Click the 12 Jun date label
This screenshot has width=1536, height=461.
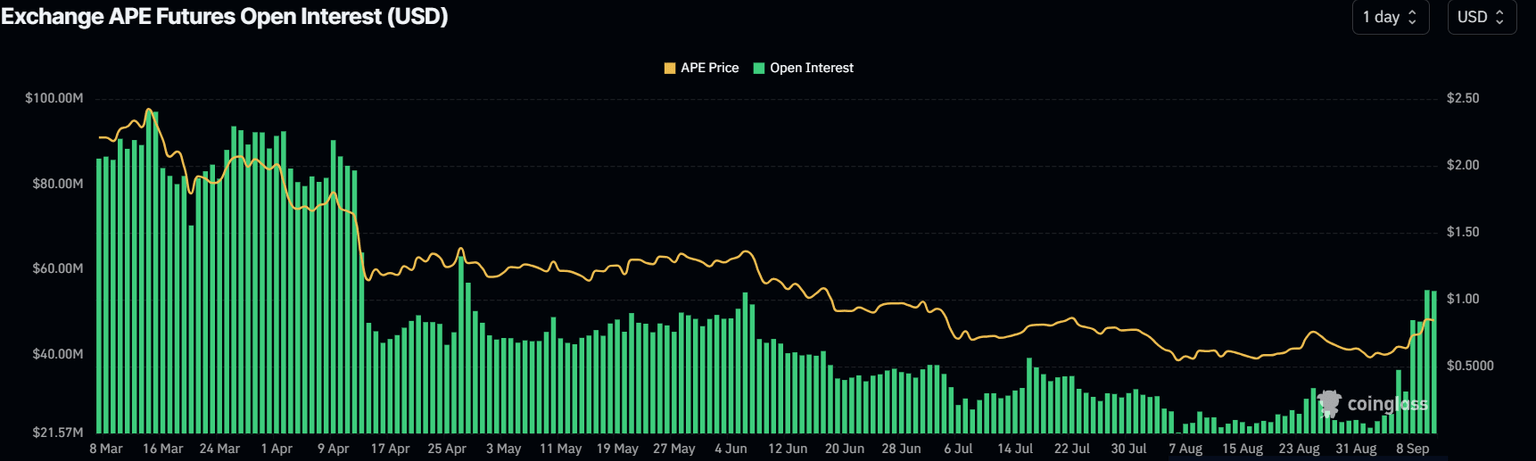click(786, 449)
